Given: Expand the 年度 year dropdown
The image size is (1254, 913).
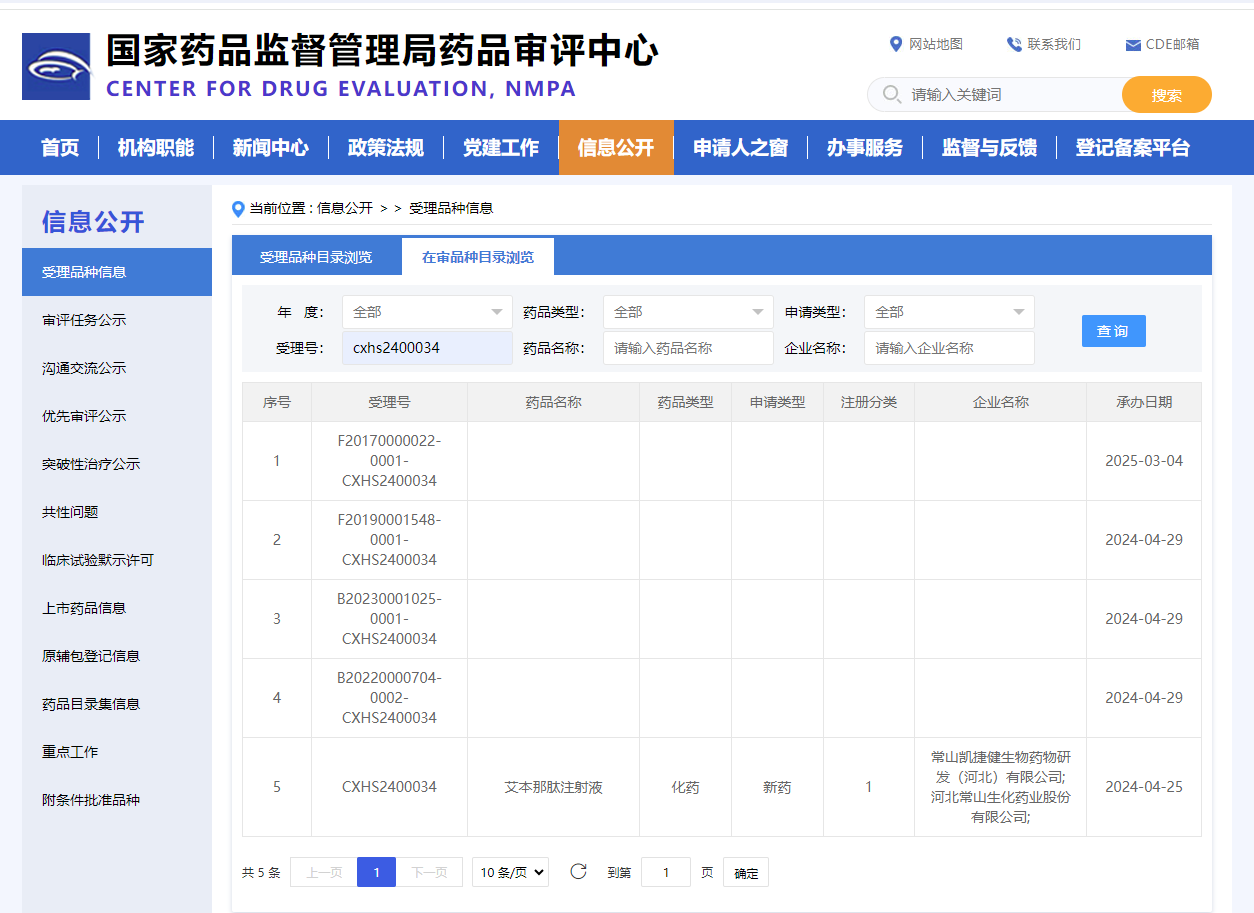Looking at the screenshot, I should (427, 312).
